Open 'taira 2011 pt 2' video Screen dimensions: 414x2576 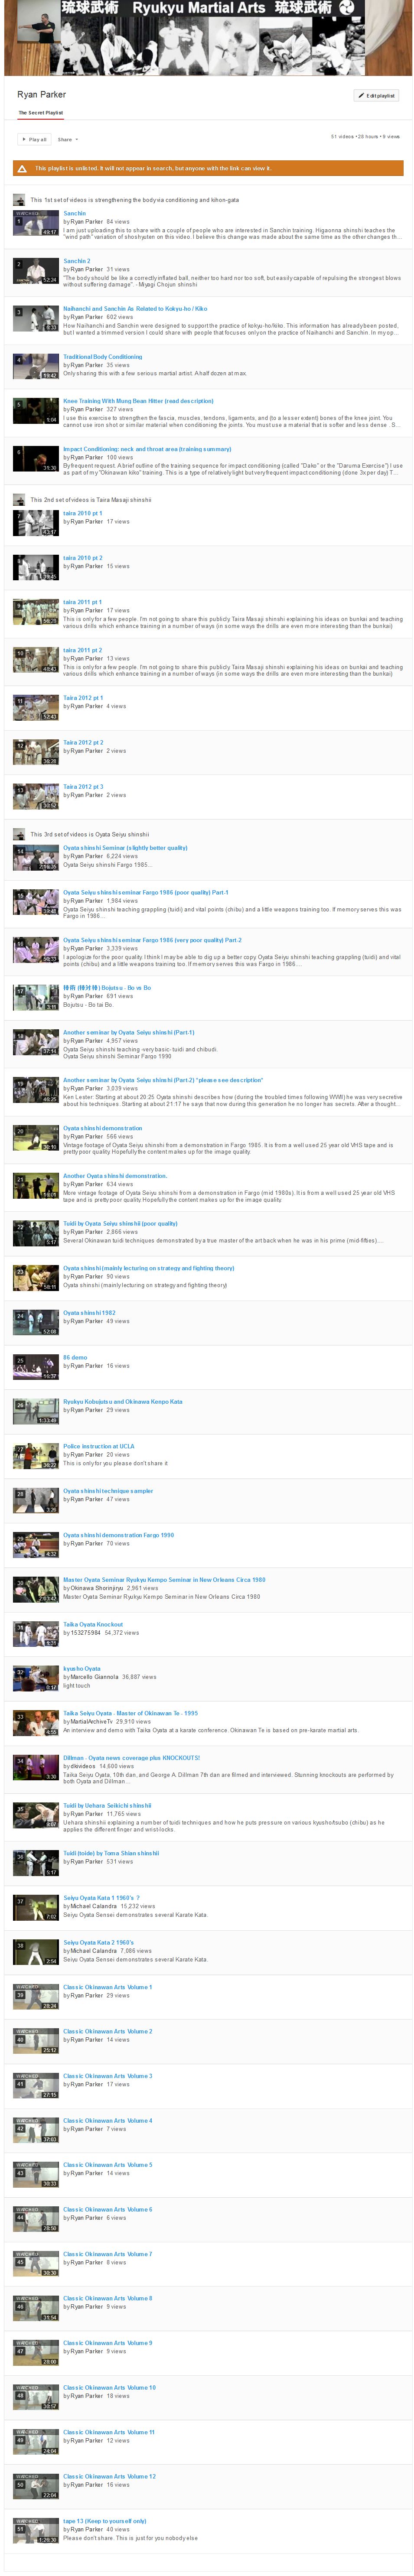pyautogui.click(x=83, y=650)
